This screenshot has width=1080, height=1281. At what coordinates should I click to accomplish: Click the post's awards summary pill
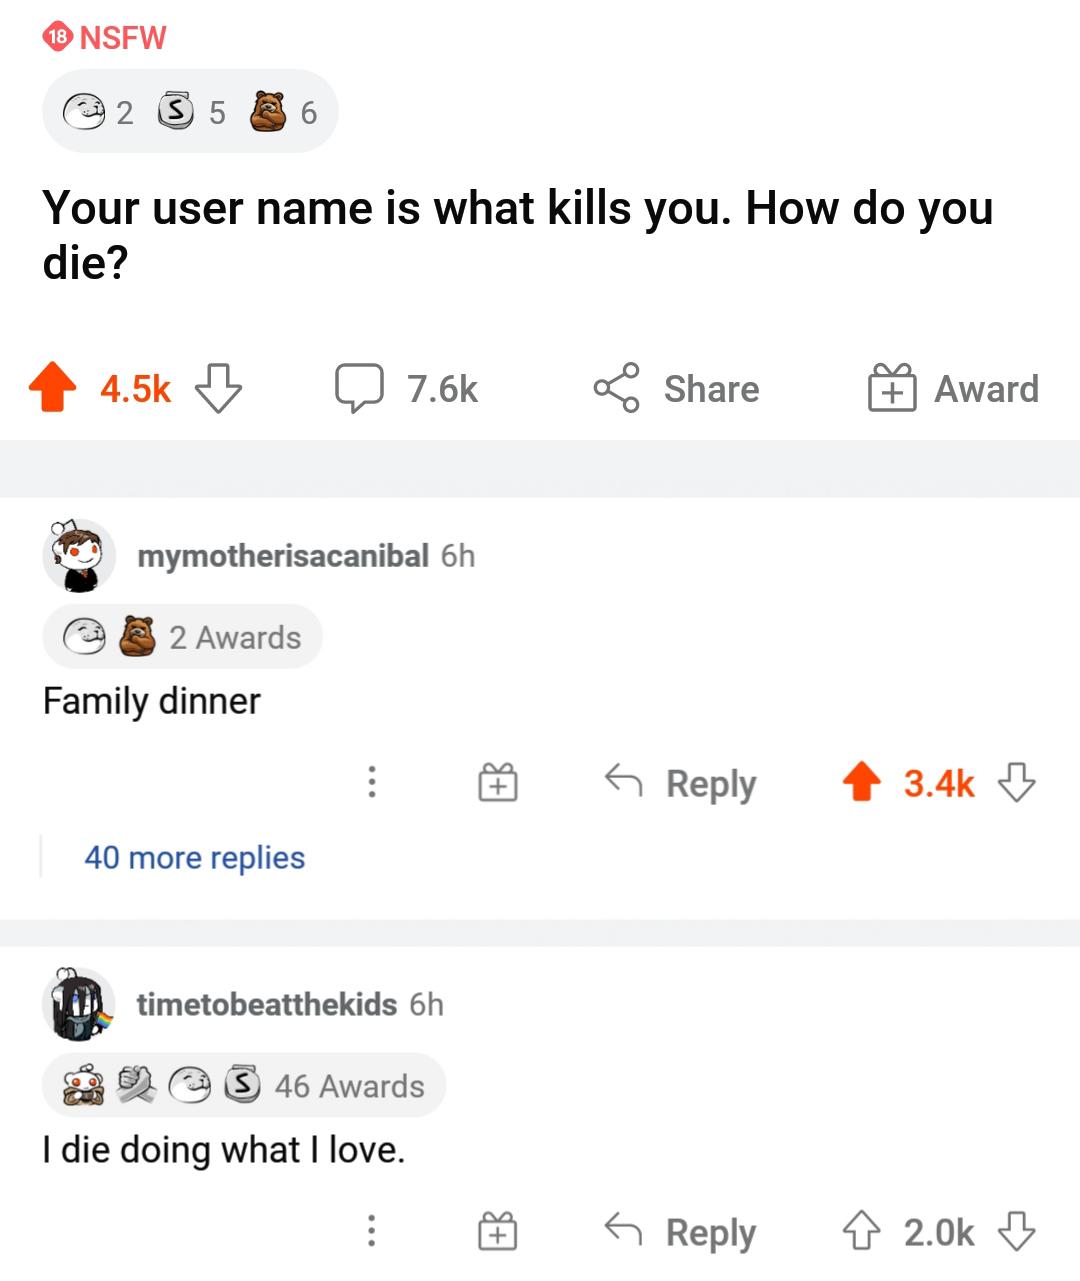[190, 112]
